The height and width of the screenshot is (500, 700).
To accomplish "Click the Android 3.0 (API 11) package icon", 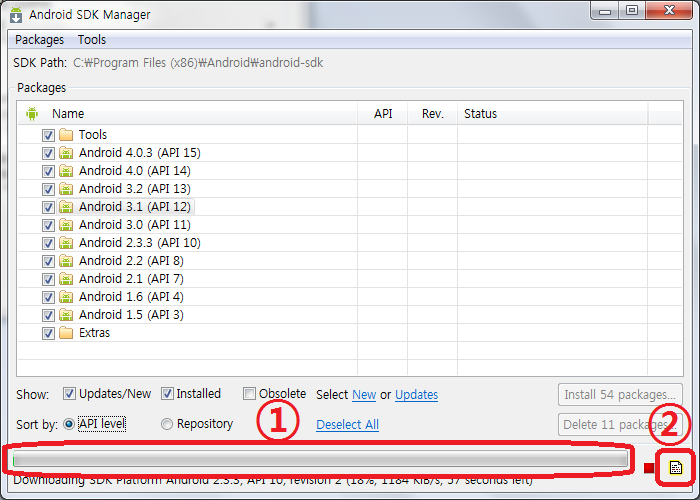I will (x=66, y=225).
